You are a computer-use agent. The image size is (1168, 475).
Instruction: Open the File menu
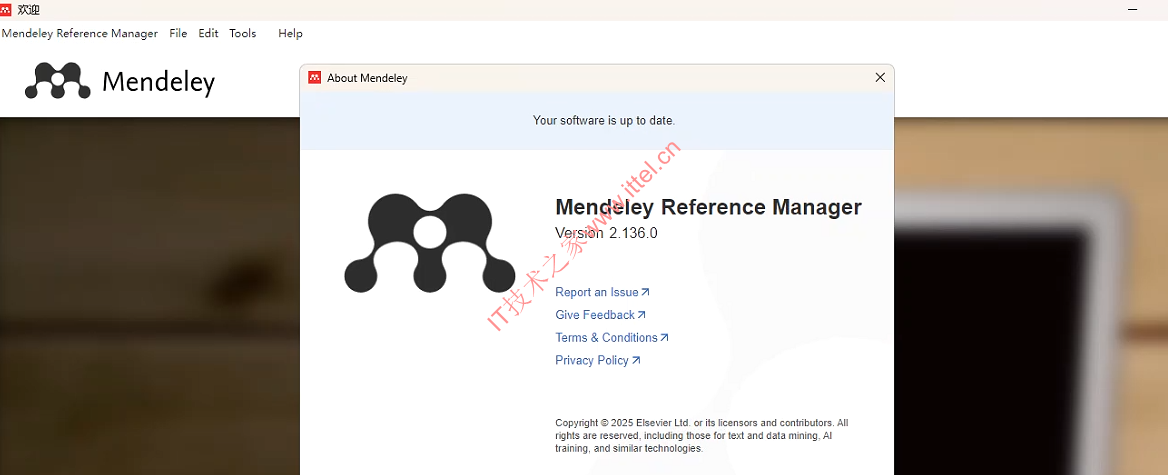tap(178, 34)
